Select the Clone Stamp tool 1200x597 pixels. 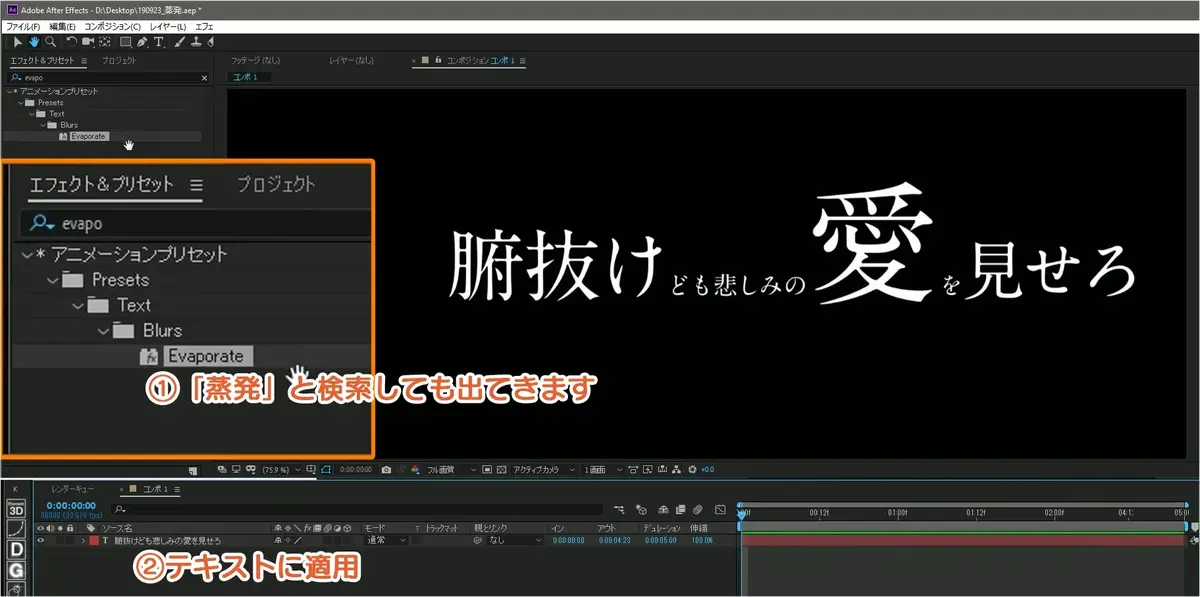(197, 41)
